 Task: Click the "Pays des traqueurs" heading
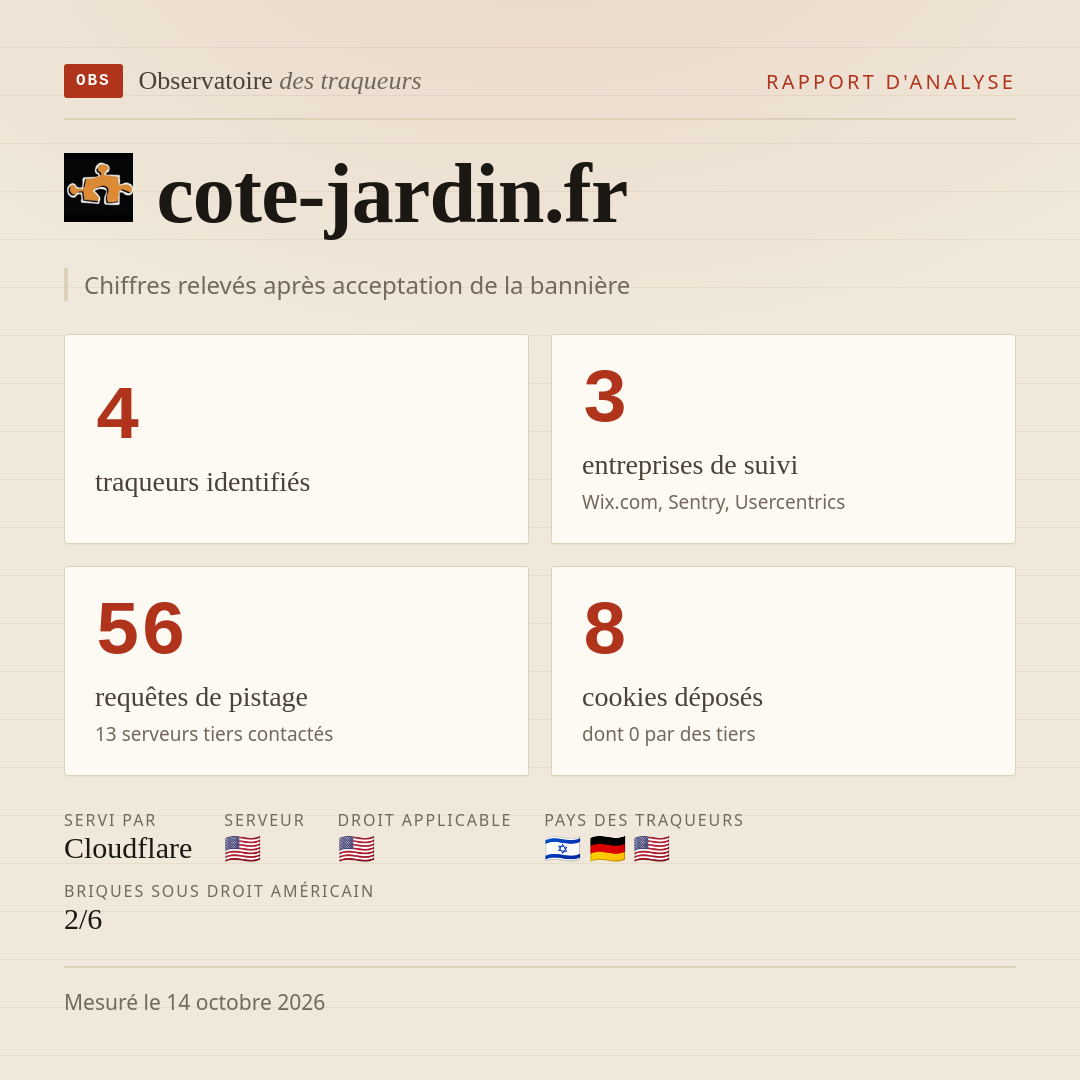point(644,820)
